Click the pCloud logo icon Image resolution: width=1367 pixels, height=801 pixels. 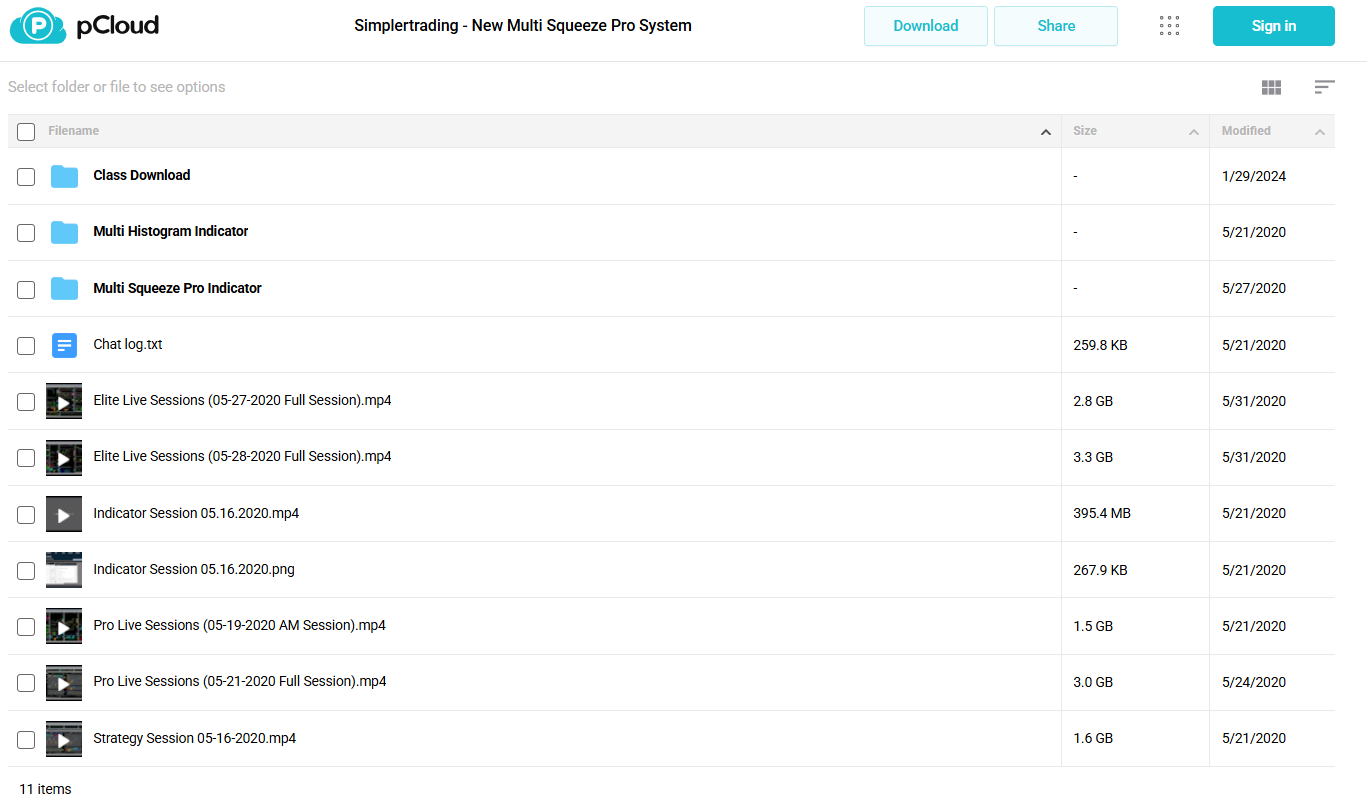coord(39,26)
